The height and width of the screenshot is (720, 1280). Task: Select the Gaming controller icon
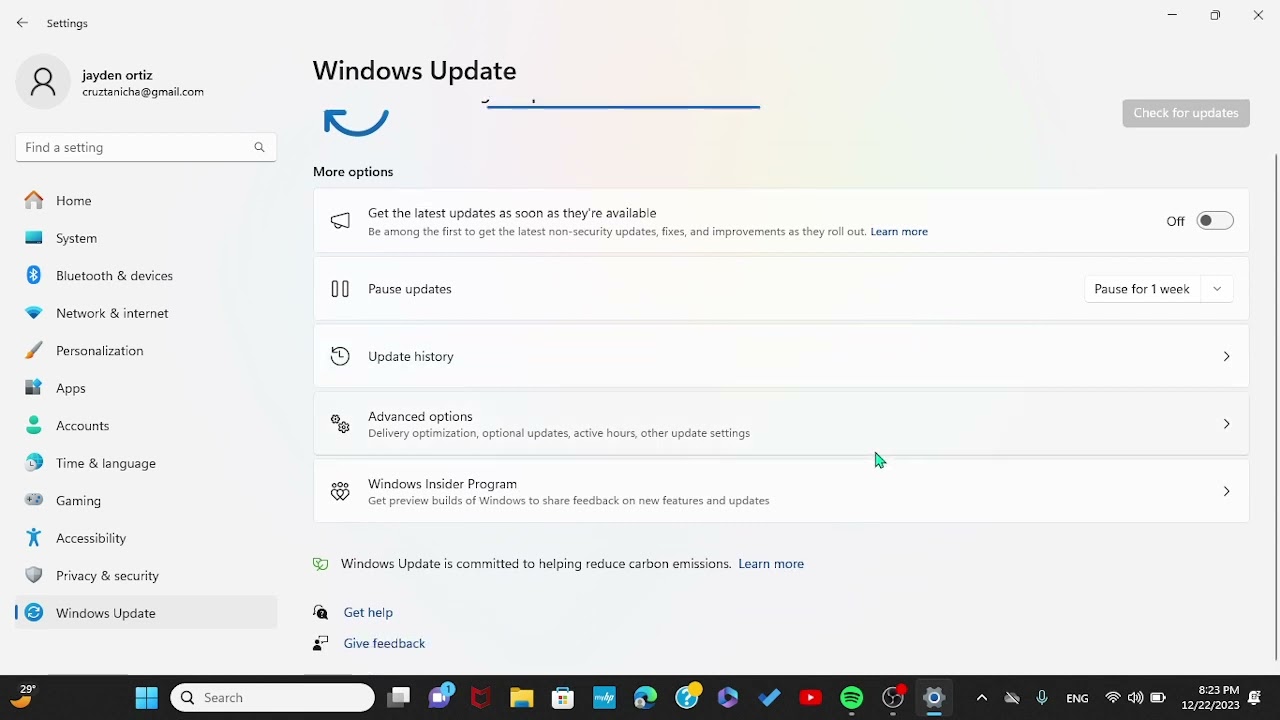[34, 500]
